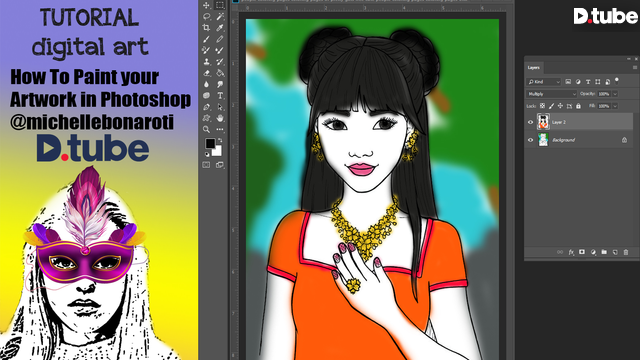Lock layer position
Viewport: 640px width, 360px height.
point(560,106)
